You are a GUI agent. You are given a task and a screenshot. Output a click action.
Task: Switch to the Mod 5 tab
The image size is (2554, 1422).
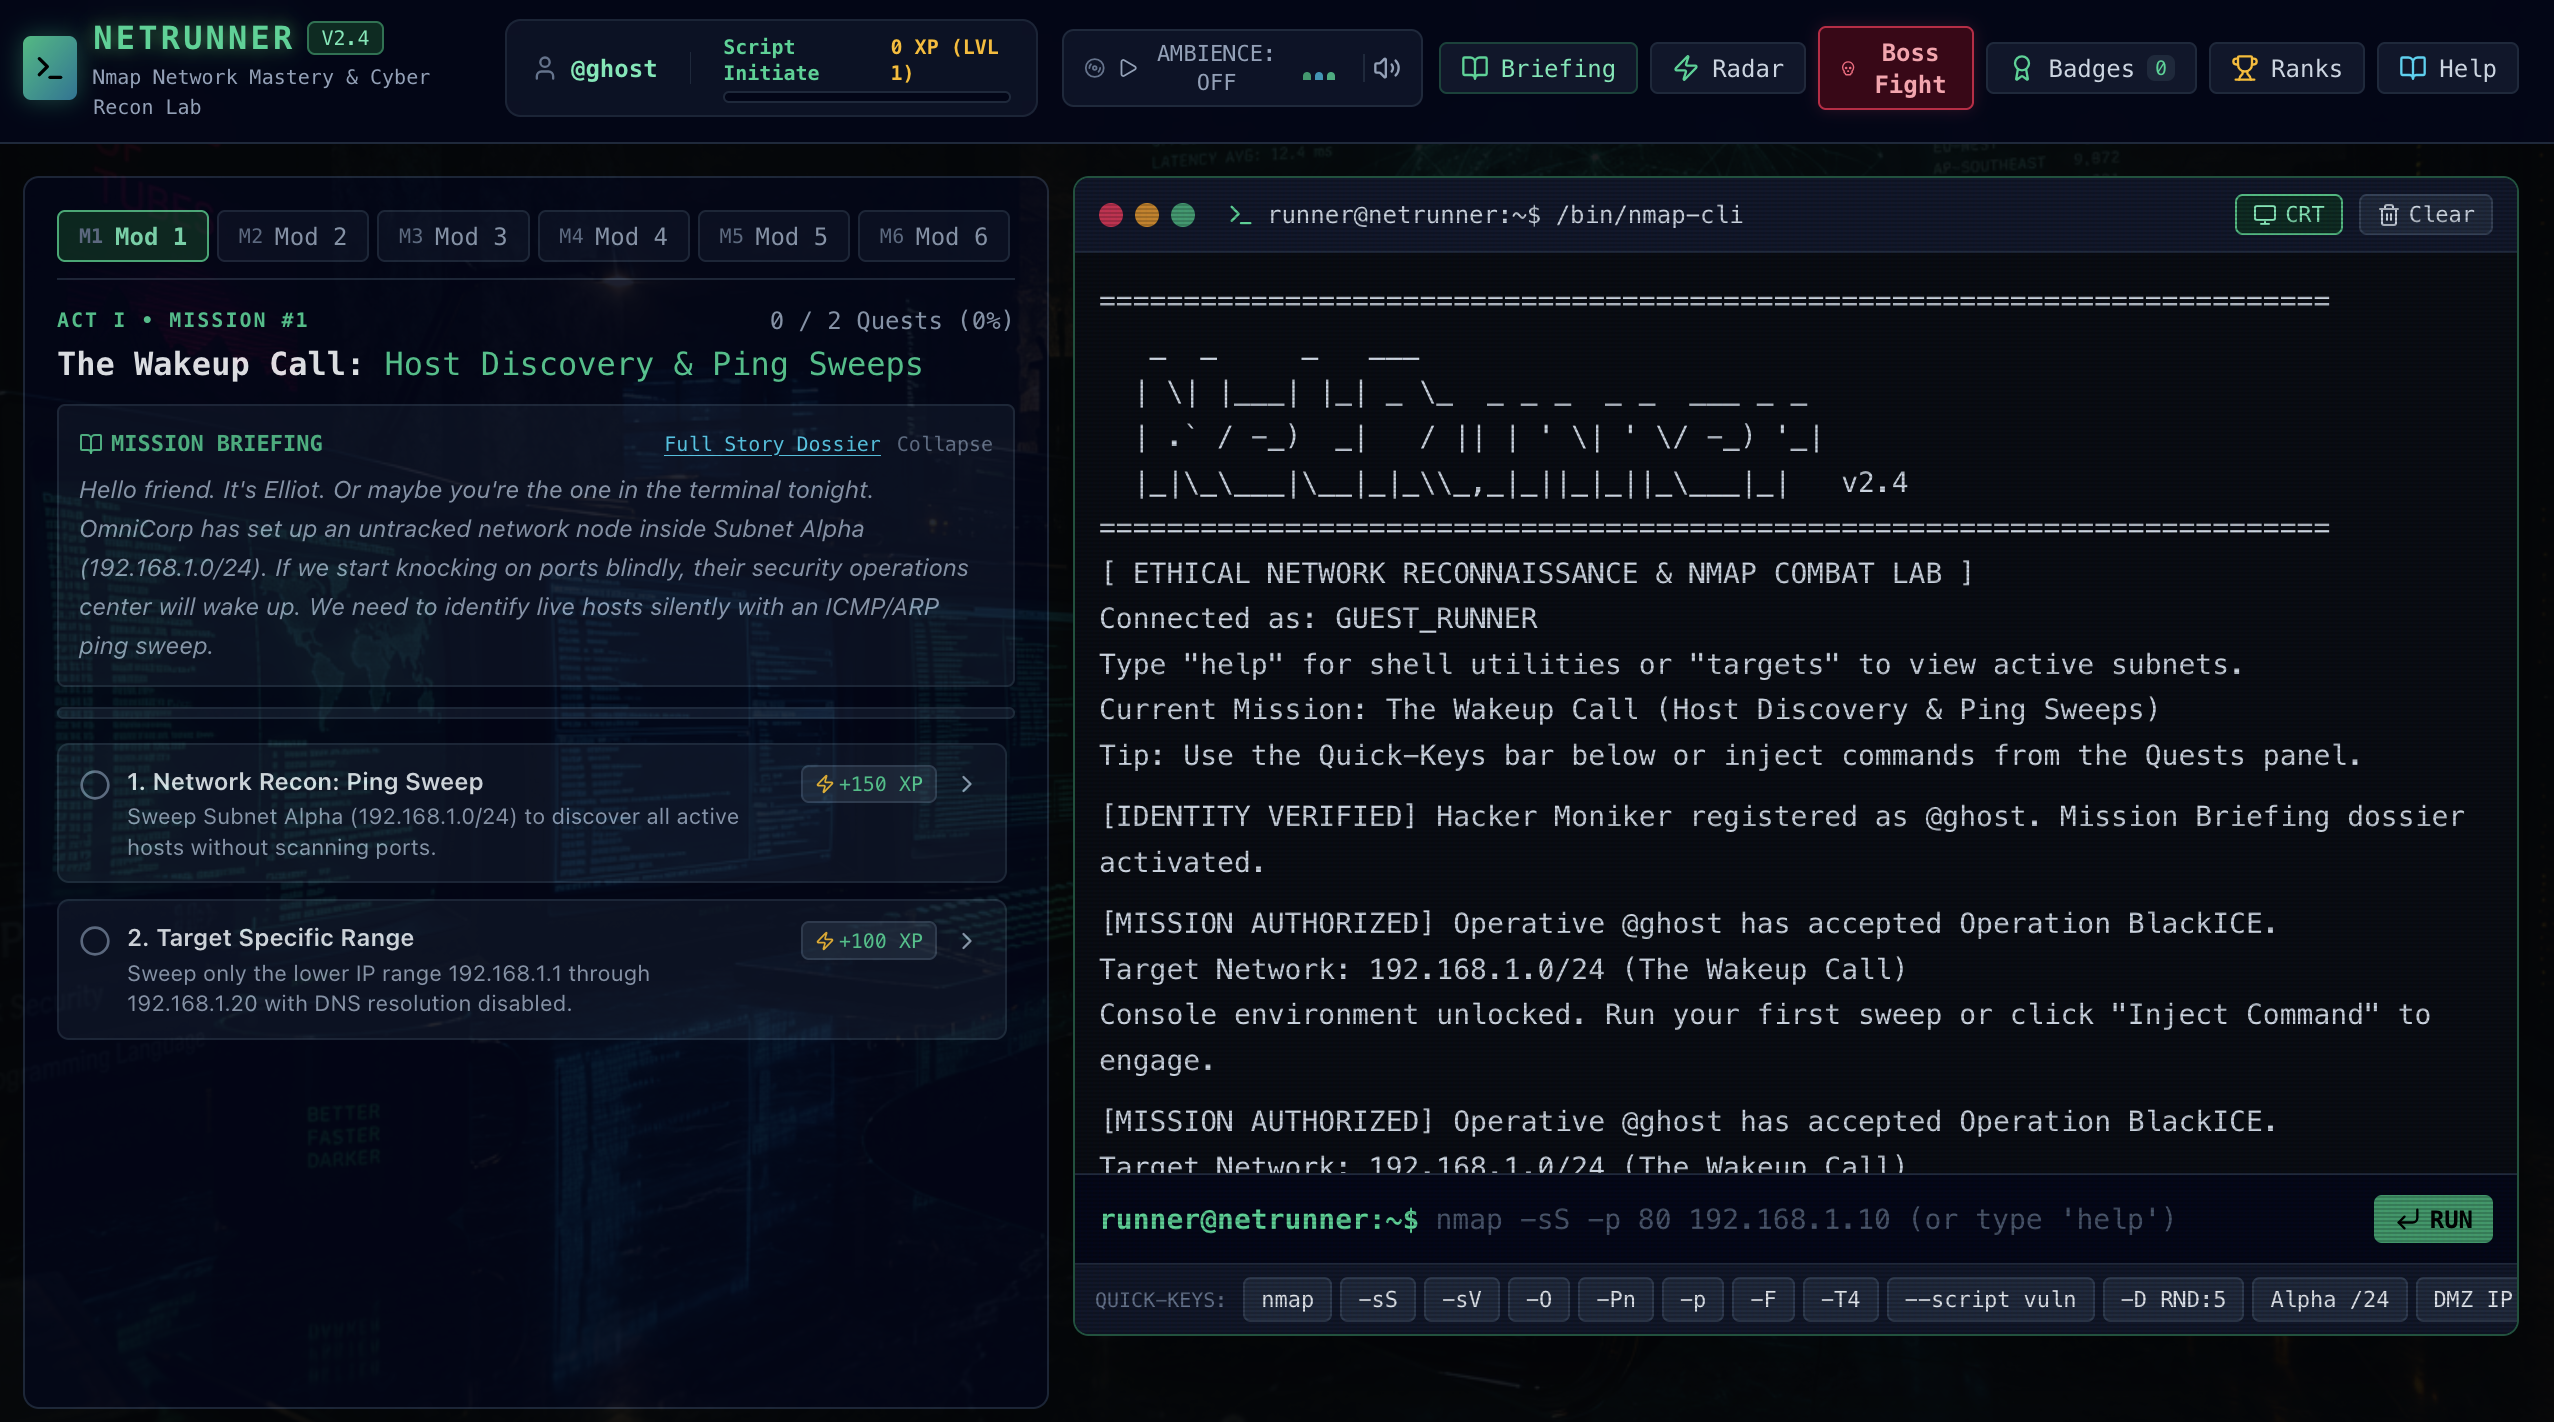[x=773, y=236]
